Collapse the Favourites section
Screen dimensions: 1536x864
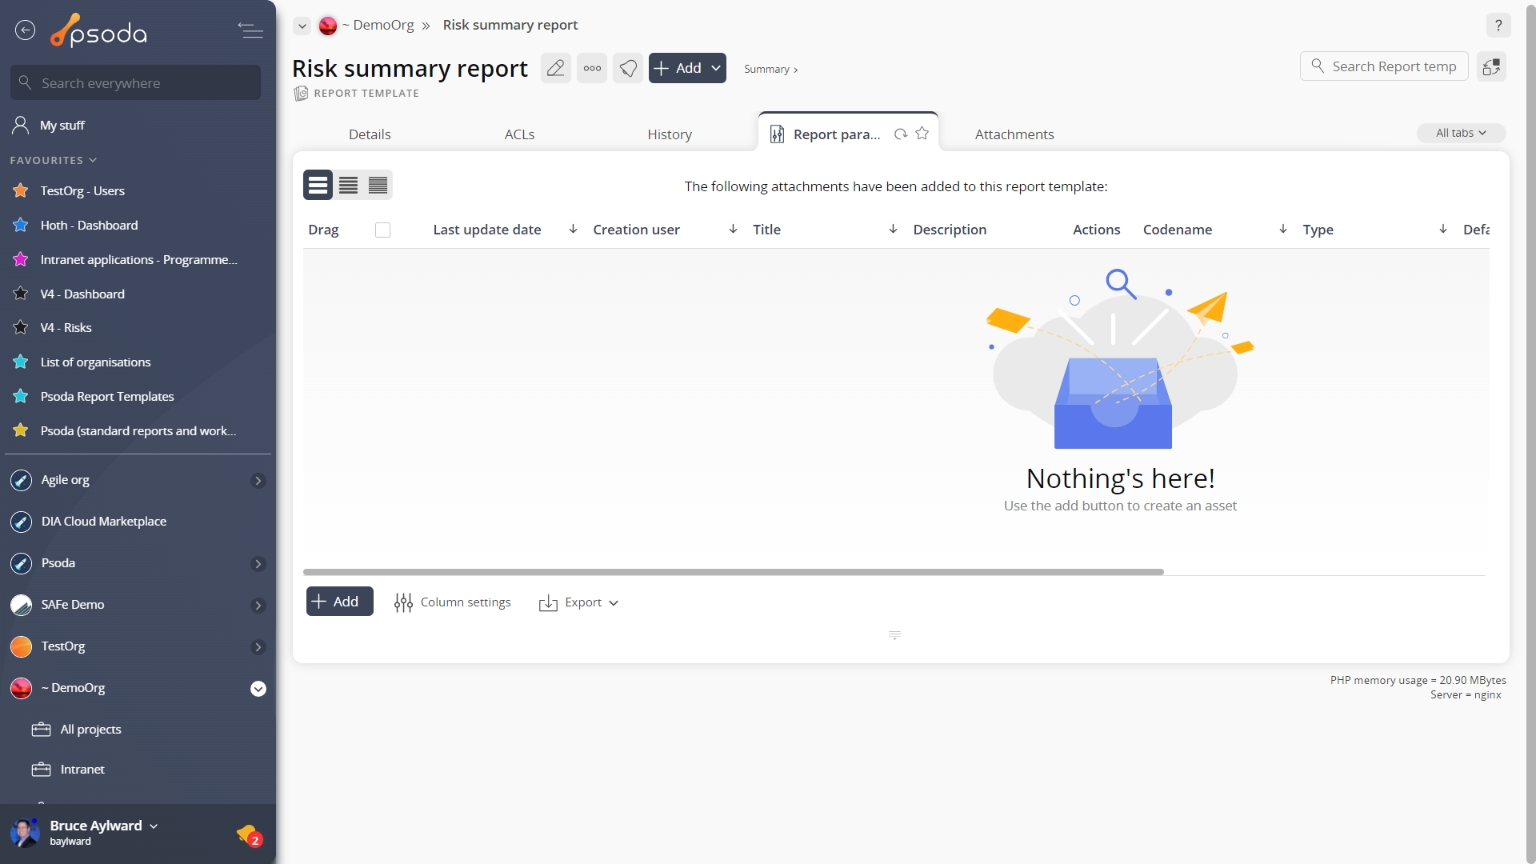click(x=54, y=160)
